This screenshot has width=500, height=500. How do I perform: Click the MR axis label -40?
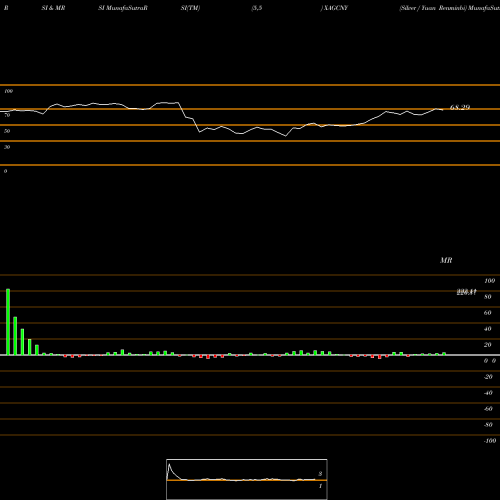488,393
